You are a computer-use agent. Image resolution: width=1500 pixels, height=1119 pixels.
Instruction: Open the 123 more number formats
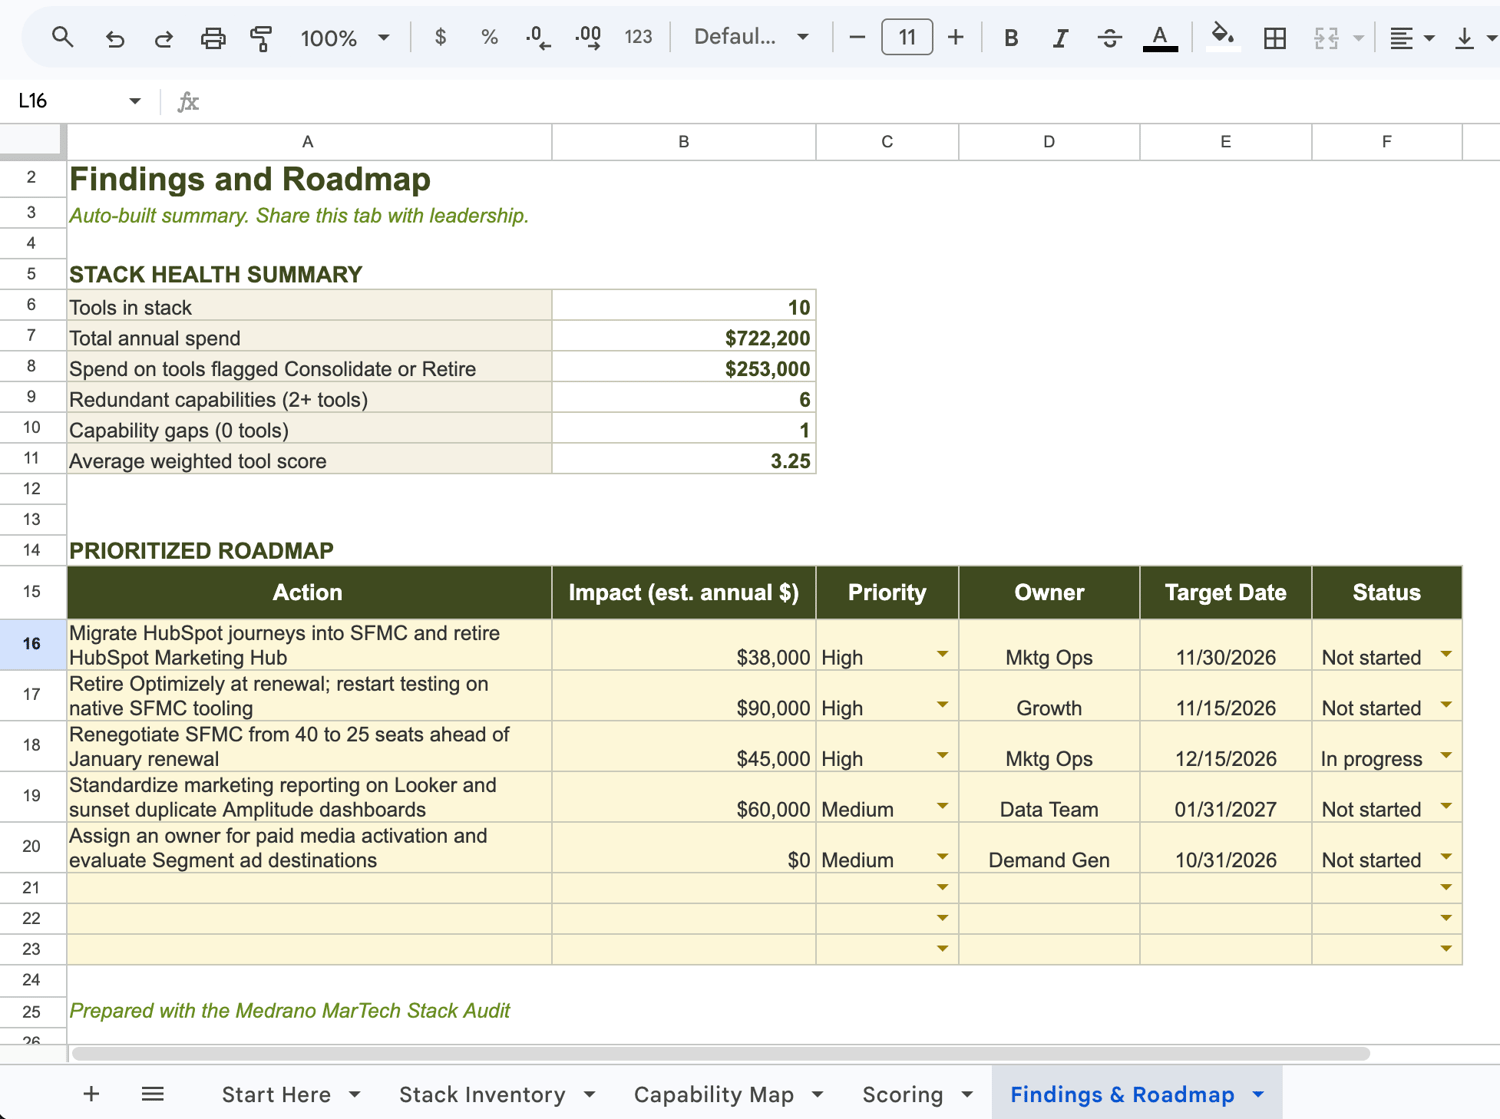pyautogui.click(x=638, y=38)
